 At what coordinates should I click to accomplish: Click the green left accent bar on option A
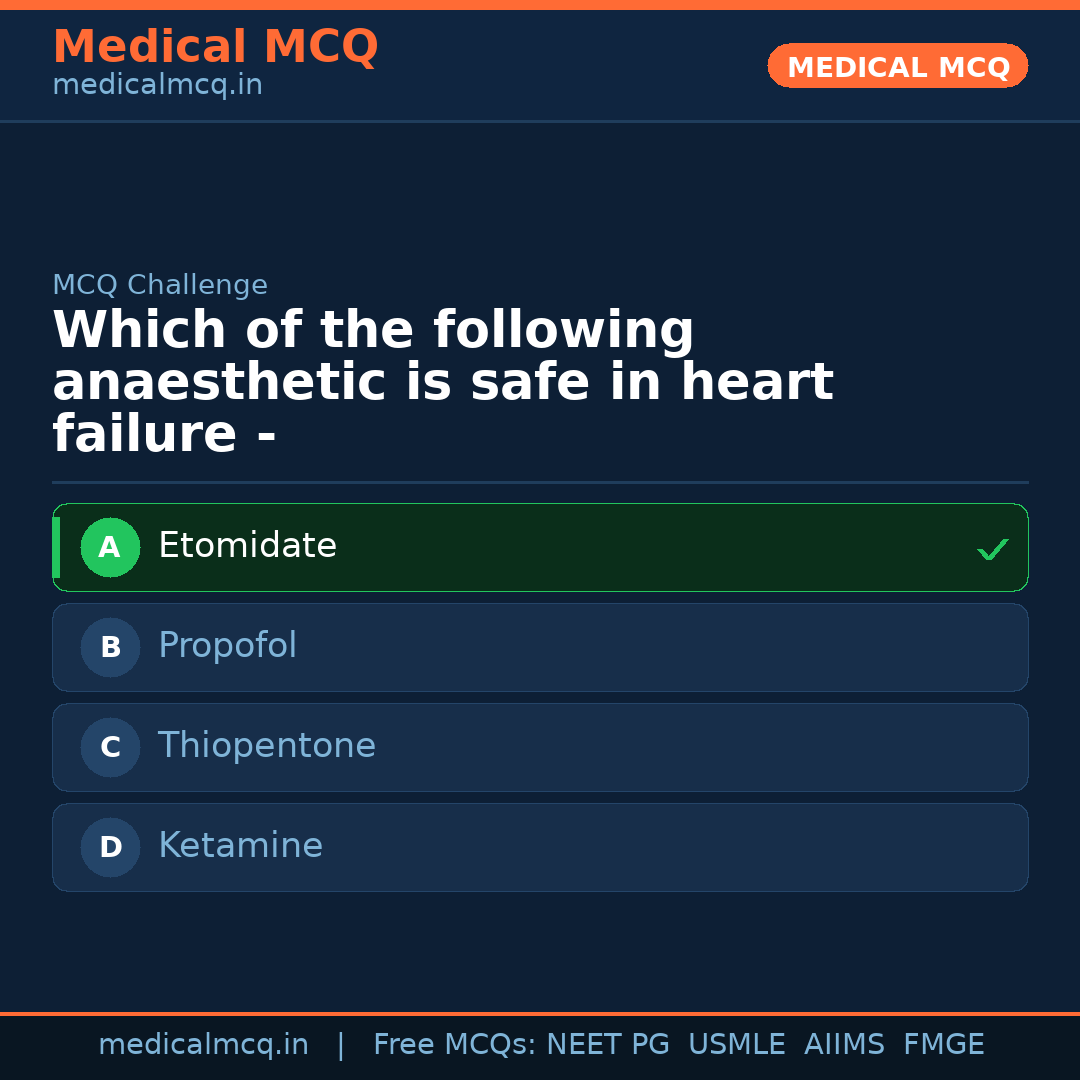56,547
